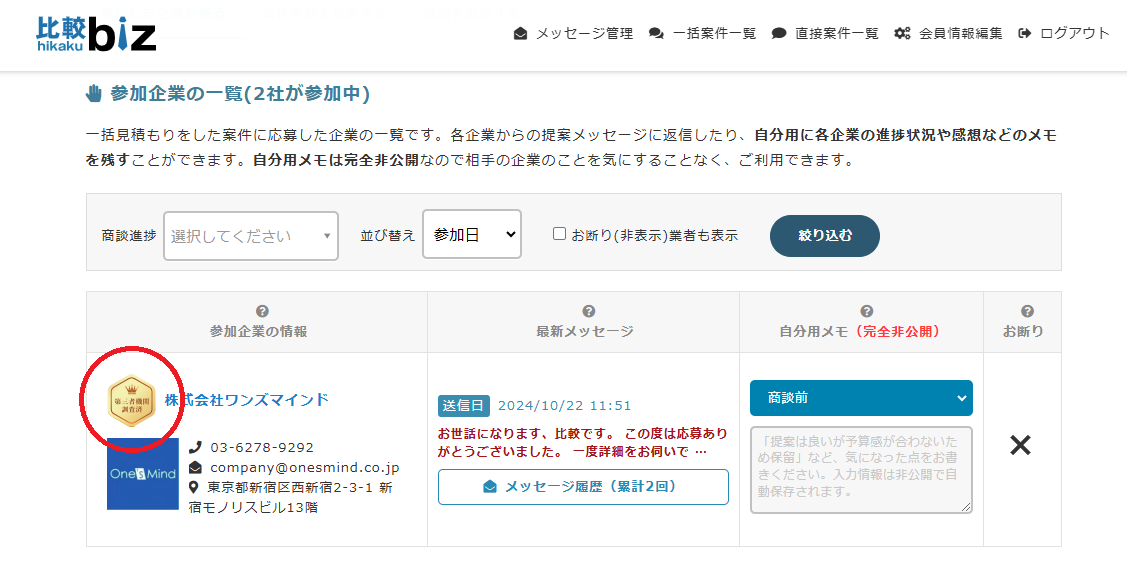The image size is (1127, 563).
Task: Expand the 商談前 status dropdown
Action: 860,398
